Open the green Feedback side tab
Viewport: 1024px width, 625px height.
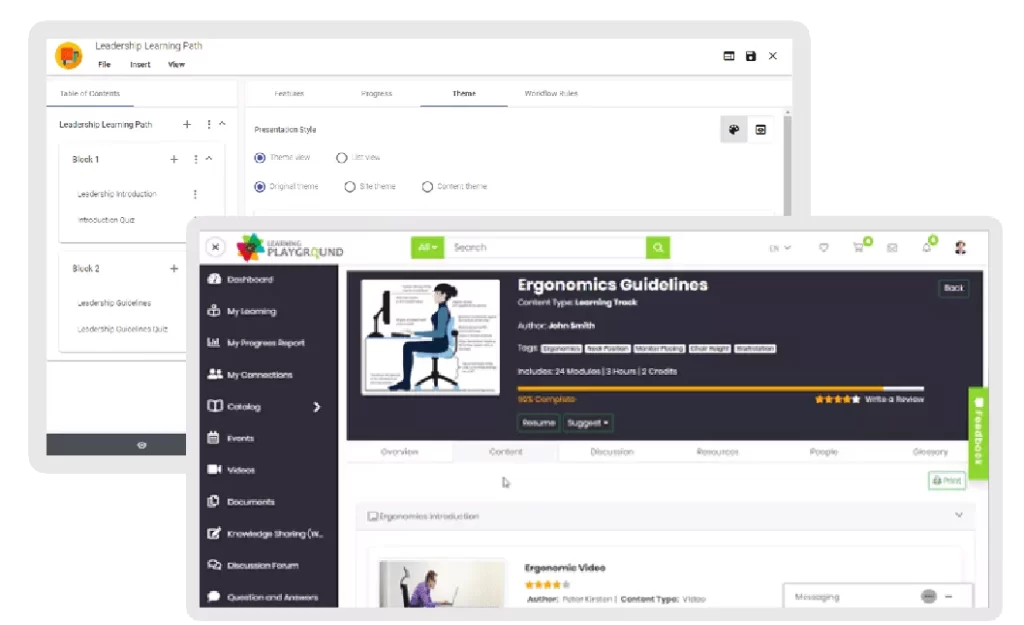(x=978, y=433)
